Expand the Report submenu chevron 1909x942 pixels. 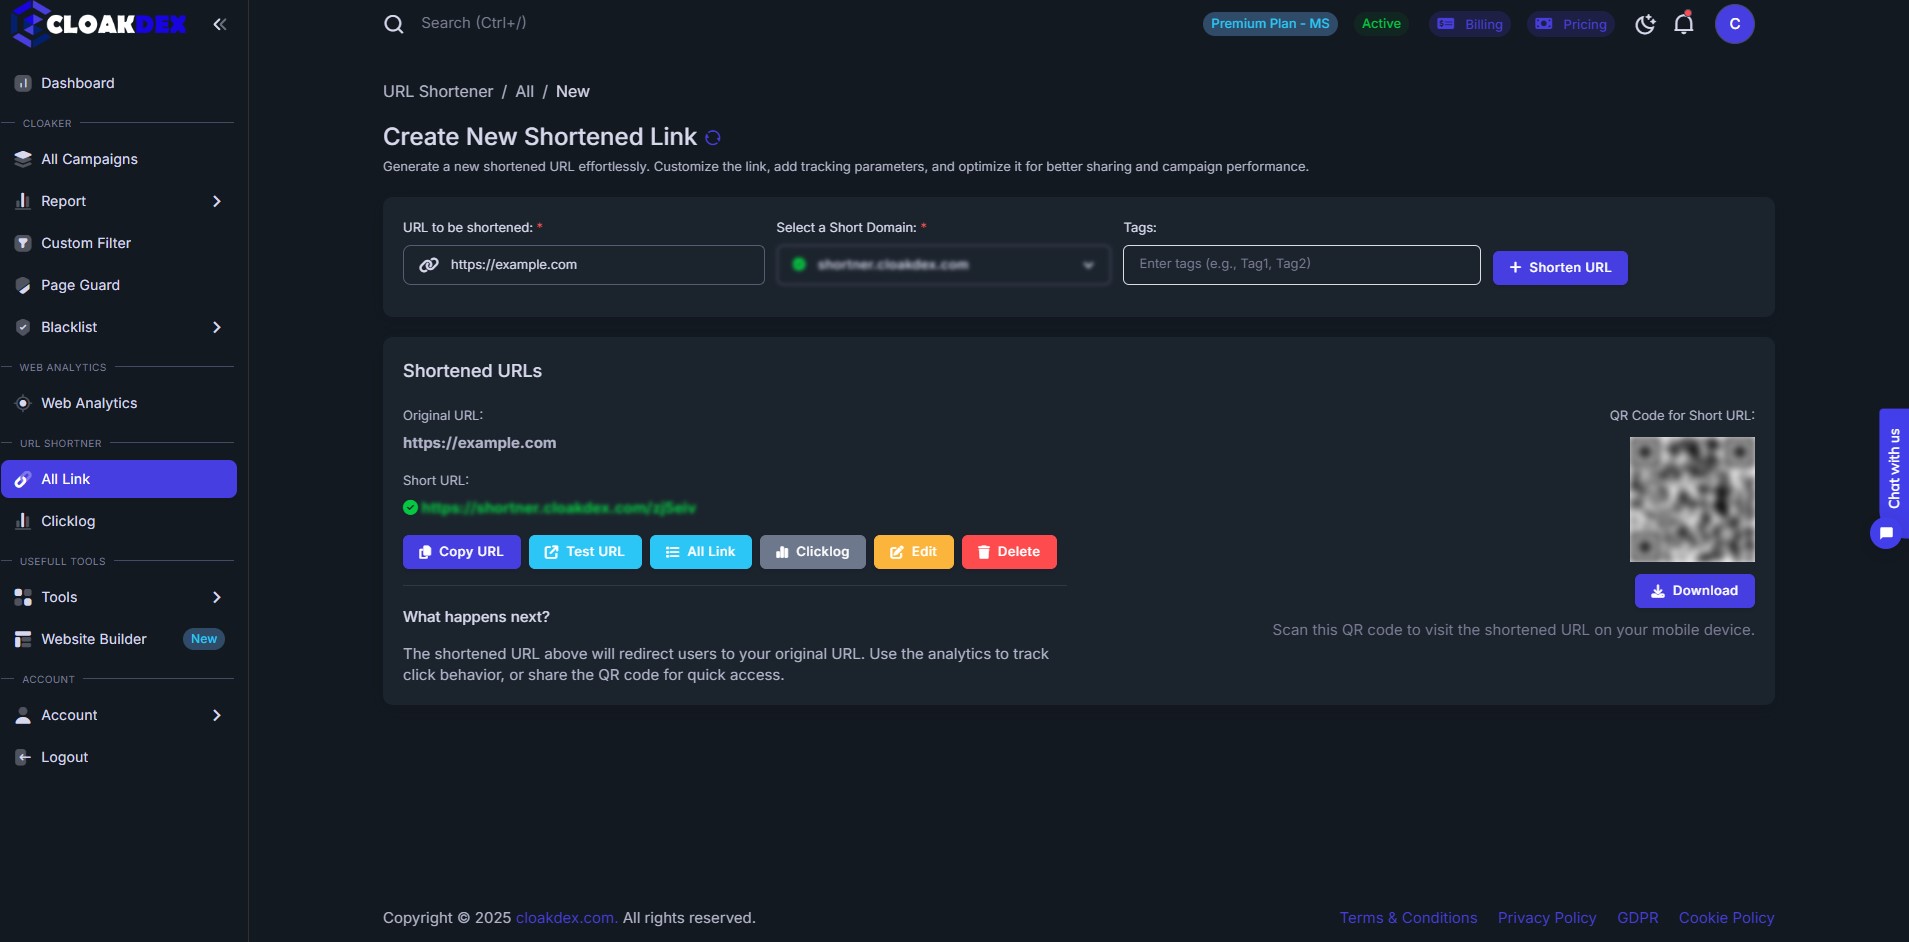click(x=217, y=201)
